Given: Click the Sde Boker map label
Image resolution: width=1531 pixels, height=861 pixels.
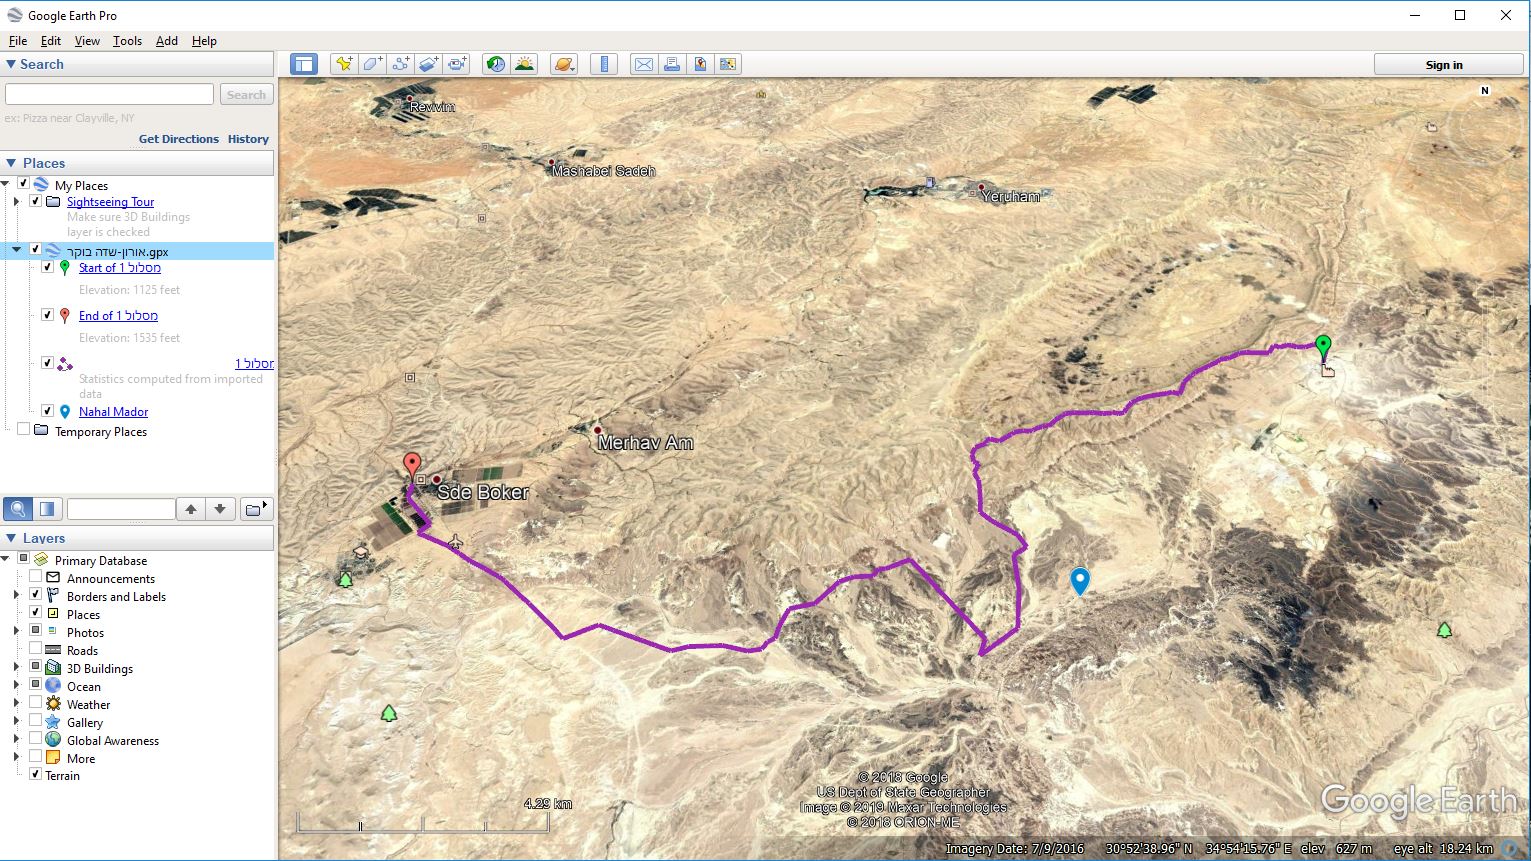Looking at the screenshot, I should 483,492.
